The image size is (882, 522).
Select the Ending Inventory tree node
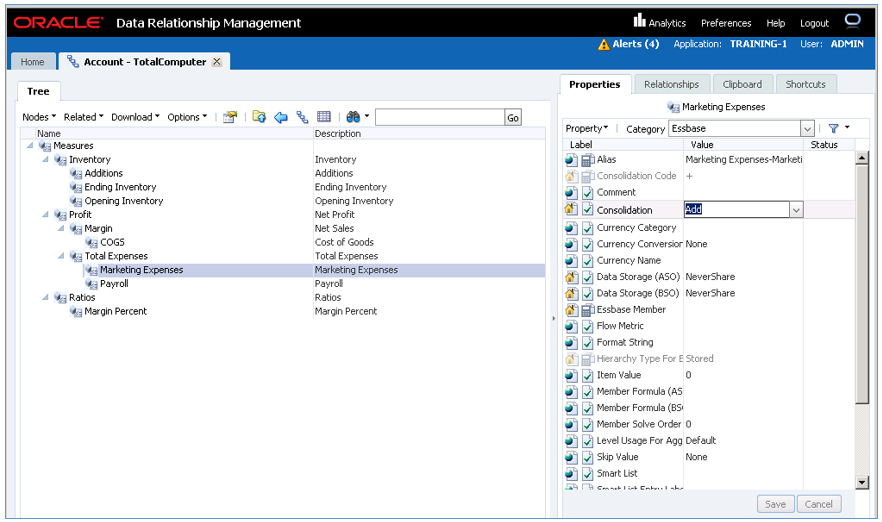click(120, 187)
